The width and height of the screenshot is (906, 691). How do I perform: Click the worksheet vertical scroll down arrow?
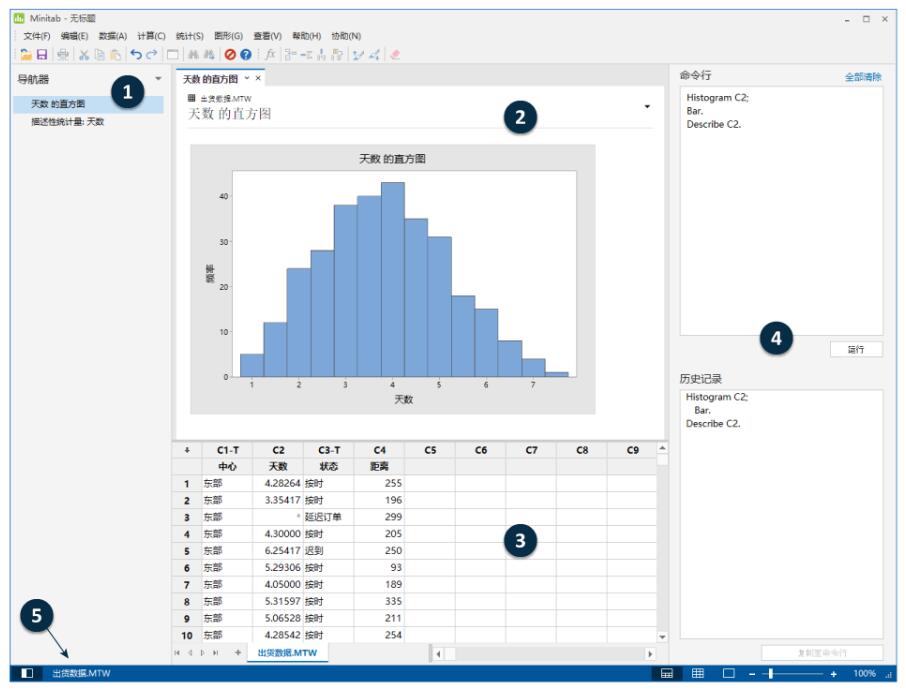click(x=663, y=637)
